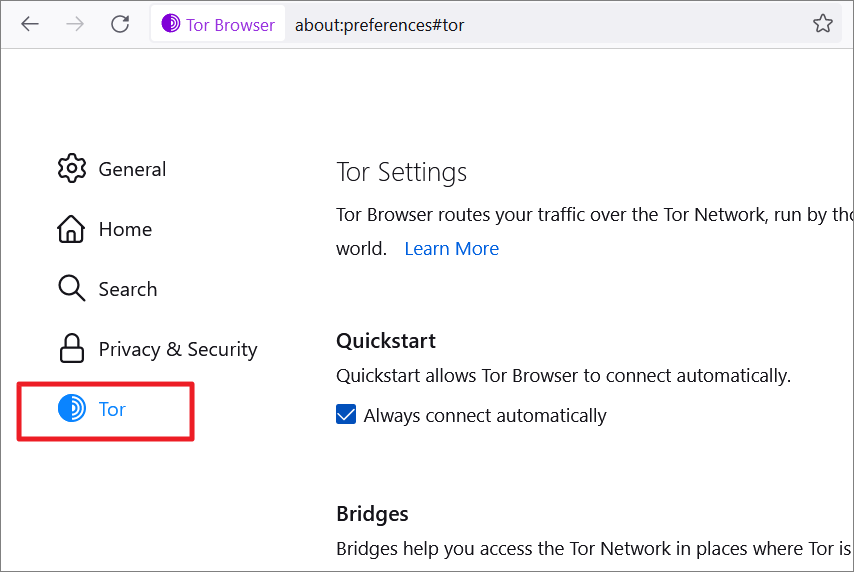The height and width of the screenshot is (572, 854).
Task: Bookmark this page with the star icon
Action: pyautogui.click(x=822, y=23)
